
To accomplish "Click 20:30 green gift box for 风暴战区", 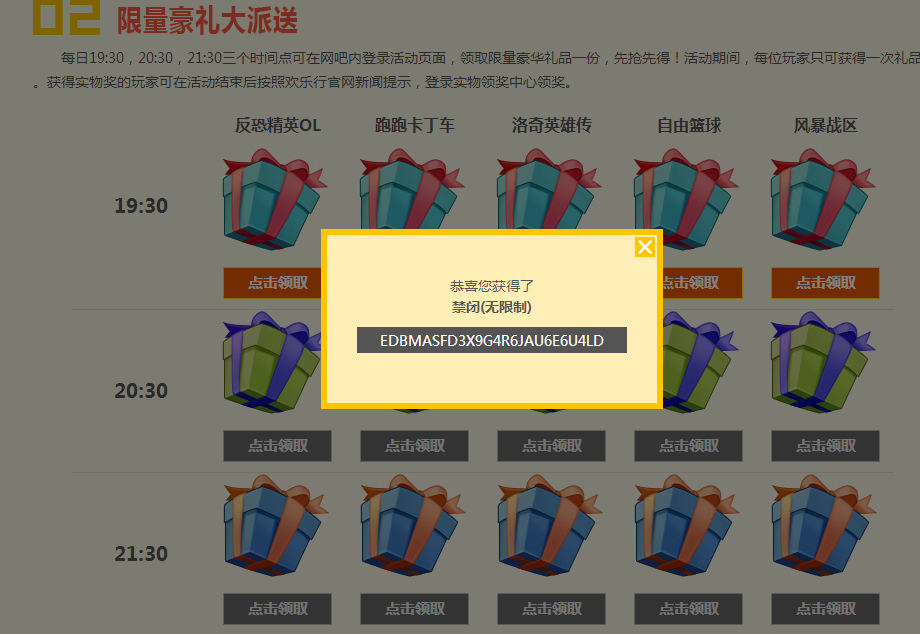I will pyautogui.click(x=823, y=362).
